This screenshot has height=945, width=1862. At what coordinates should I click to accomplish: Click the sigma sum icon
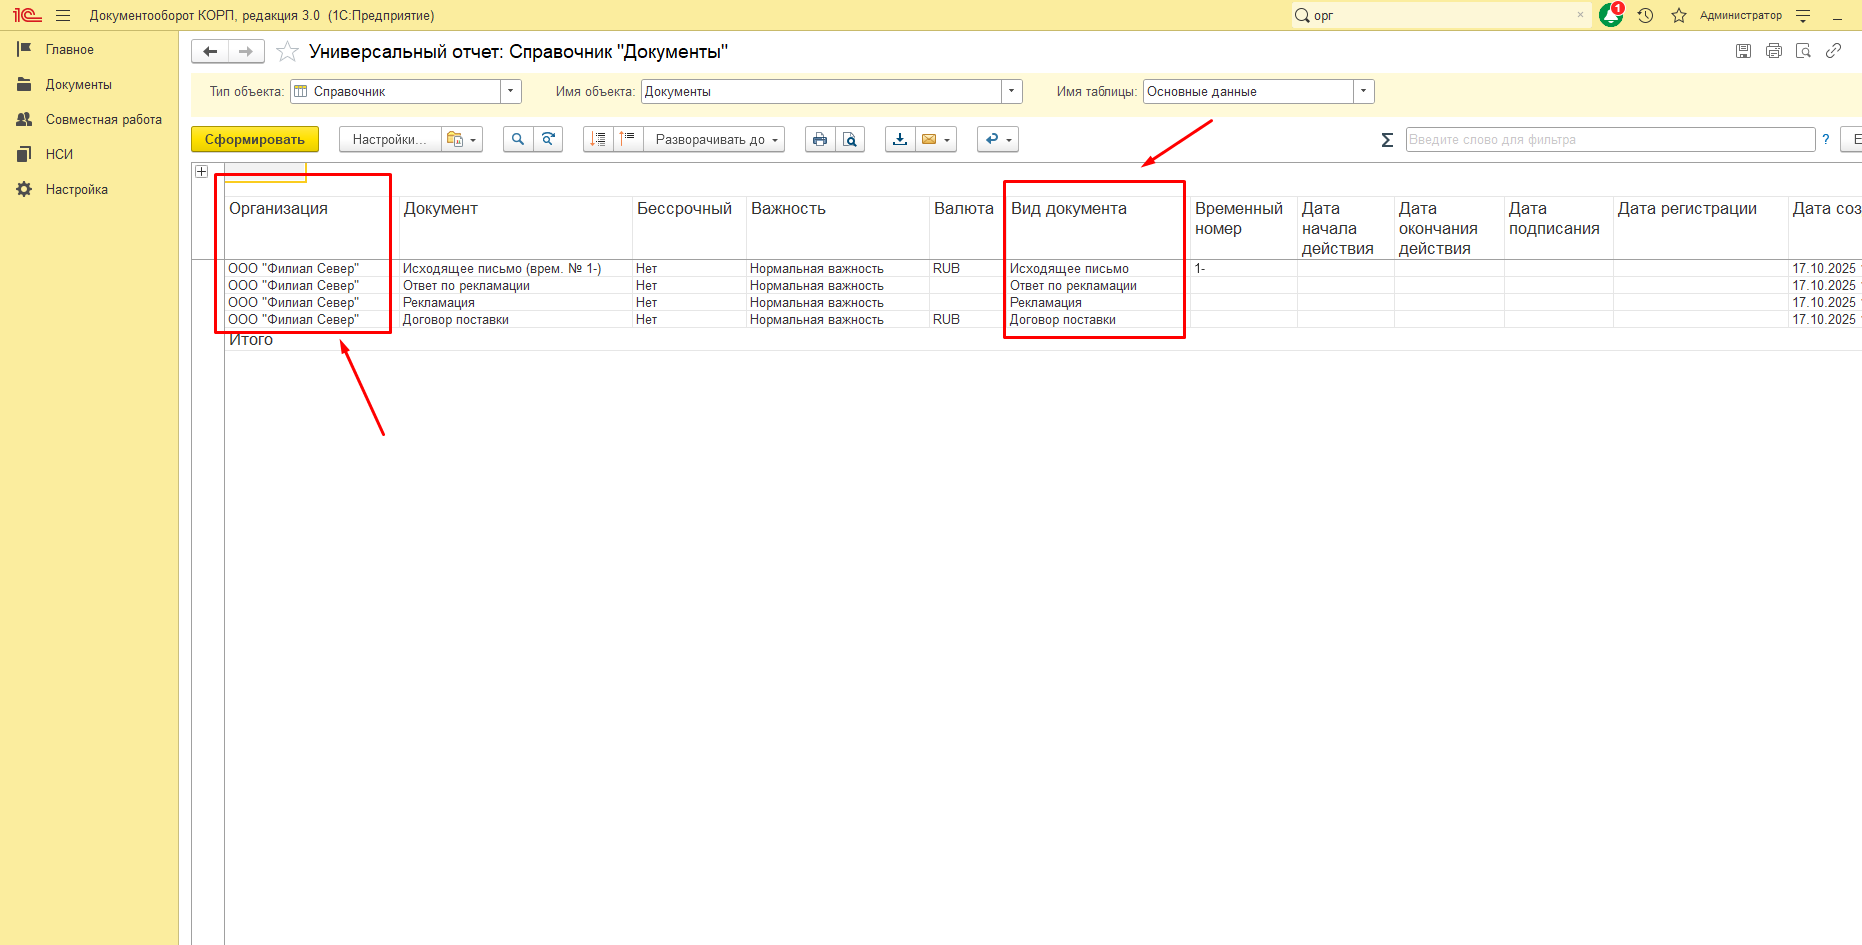click(1387, 140)
